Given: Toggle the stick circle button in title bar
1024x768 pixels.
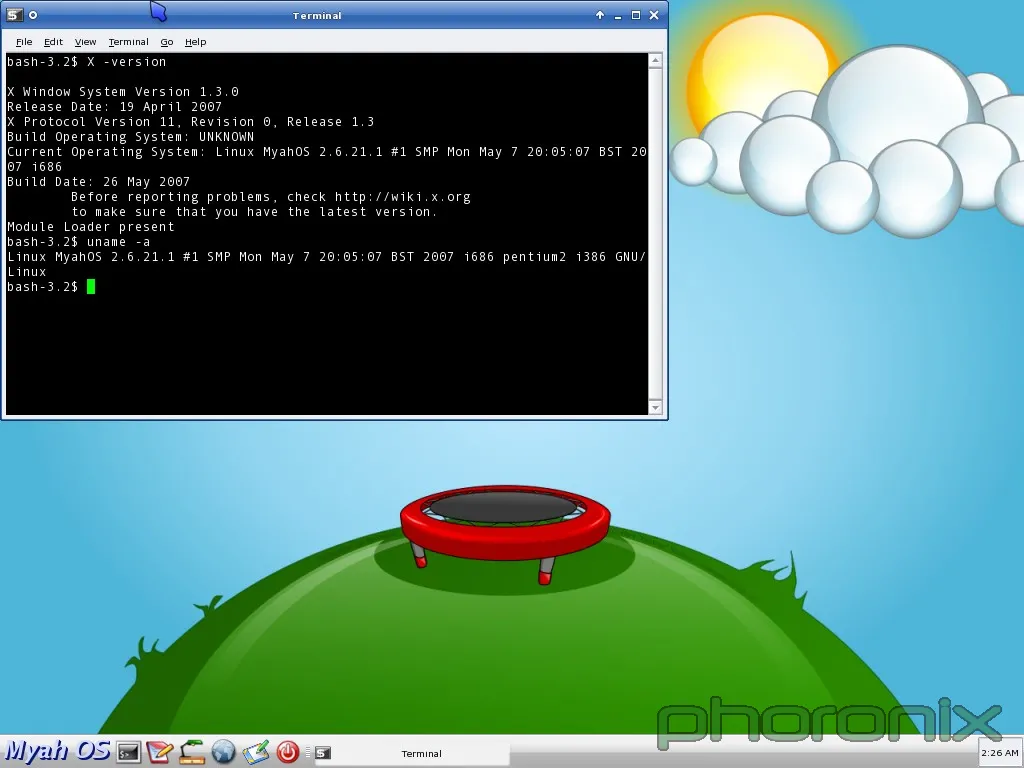Looking at the screenshot, I should (x=33, y=15).
